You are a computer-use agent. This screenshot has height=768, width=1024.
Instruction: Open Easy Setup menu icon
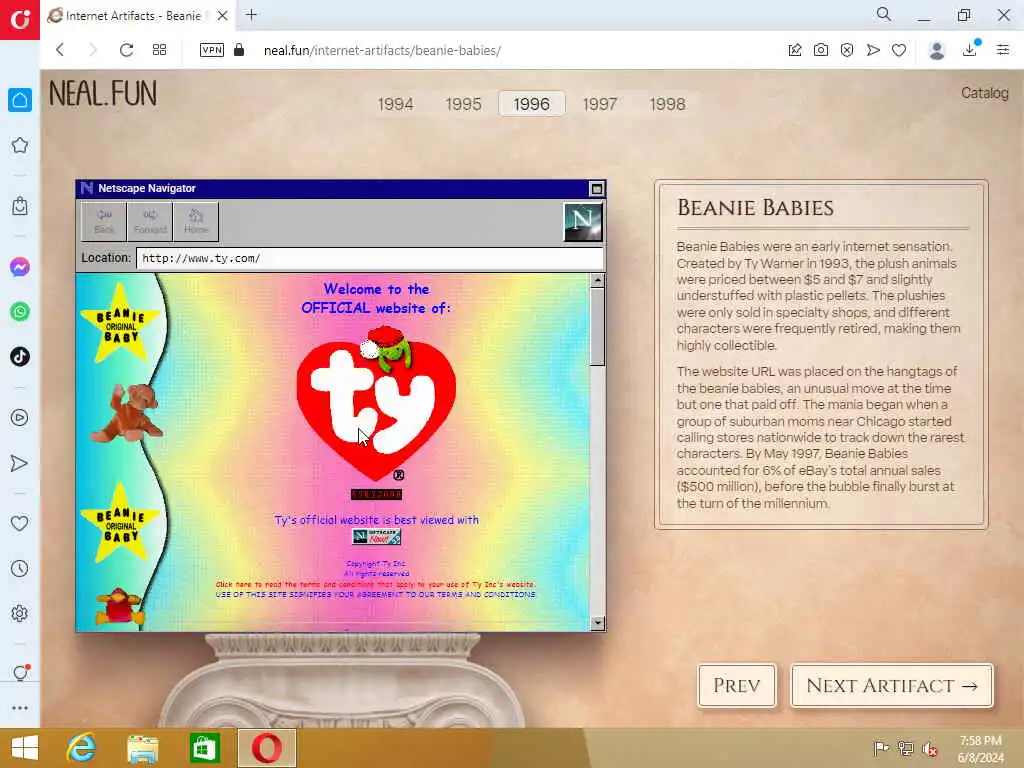1003,50
